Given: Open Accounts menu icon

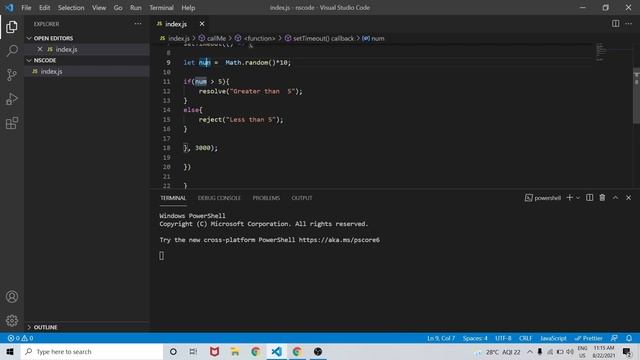Looking at the screenshot, I should click(12, 297).
